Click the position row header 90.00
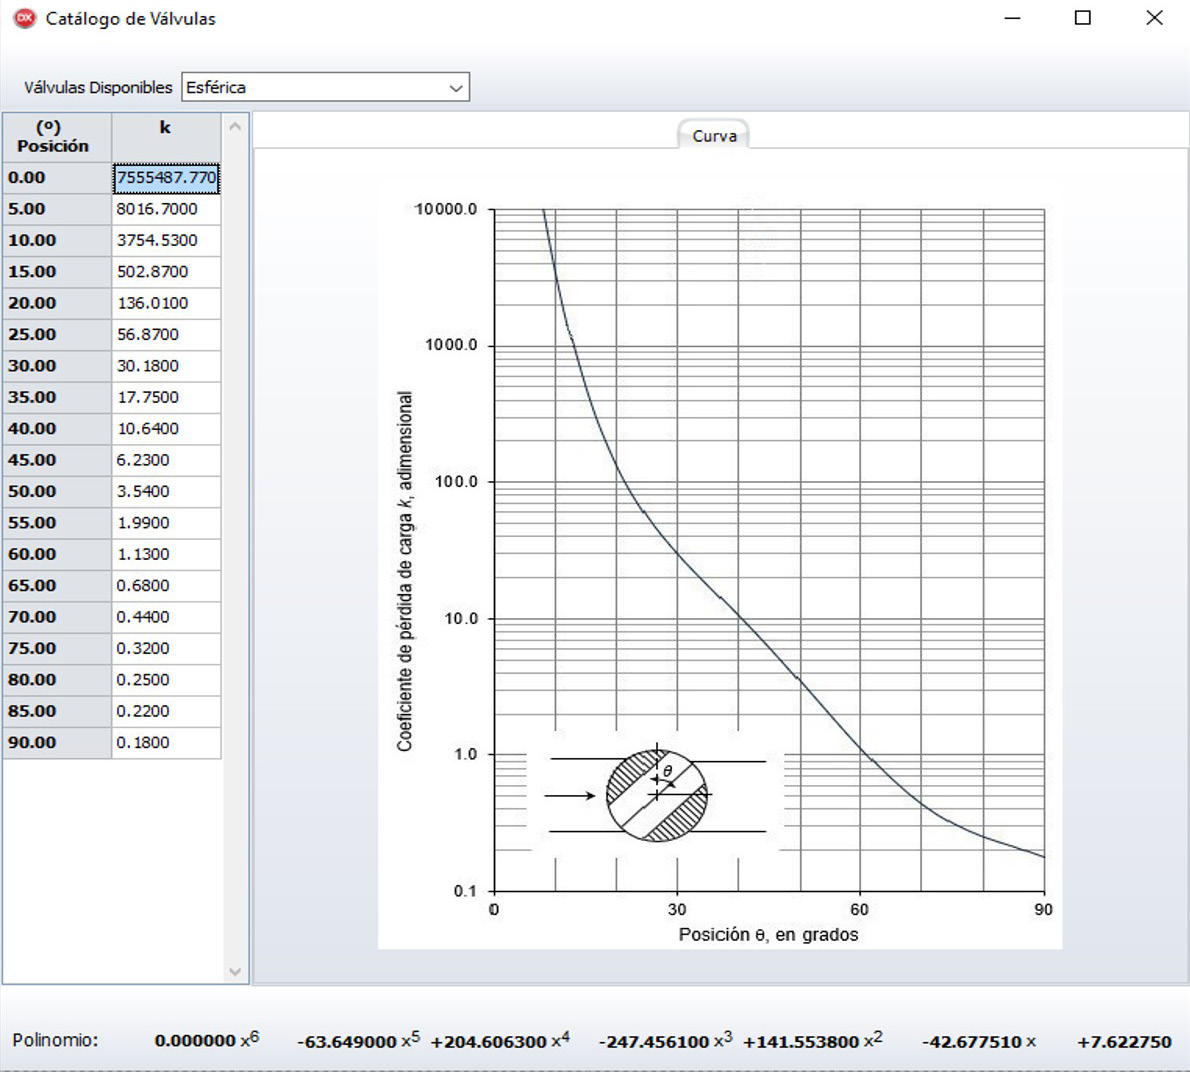 [57, 743]
